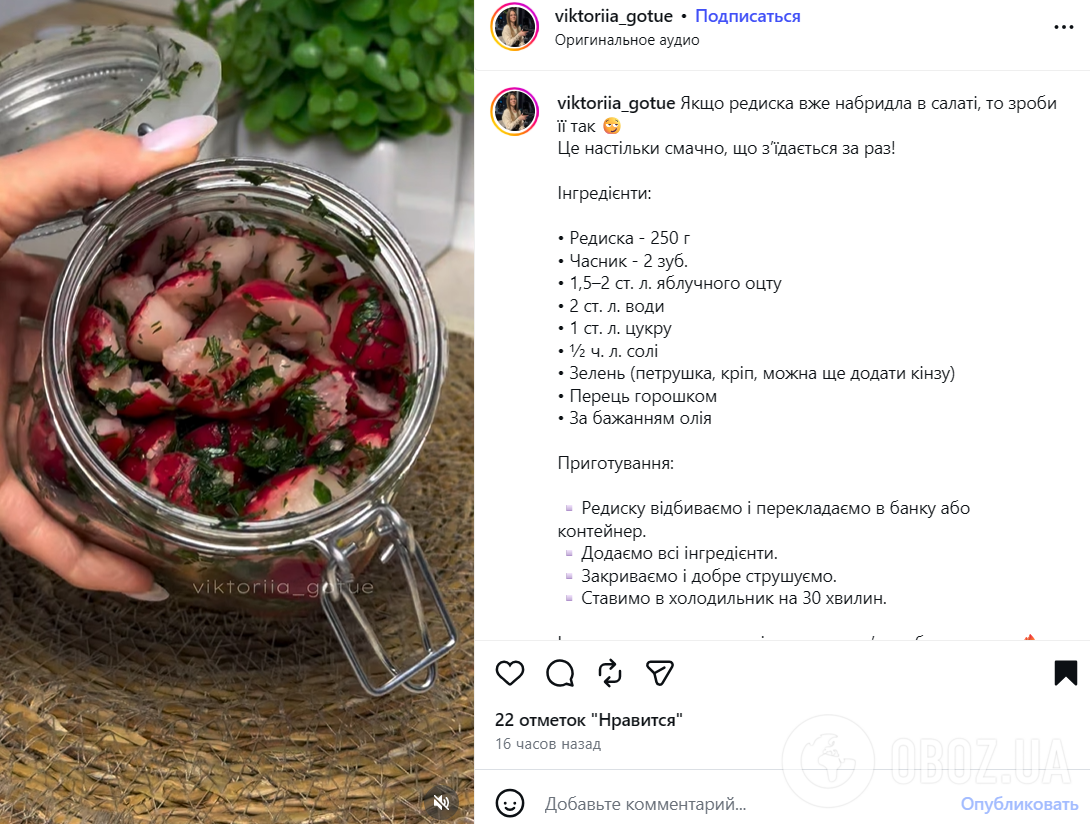Focus the Добавьте комментарий input field
The image size is (1090, 824).
(x=744, y=804)
